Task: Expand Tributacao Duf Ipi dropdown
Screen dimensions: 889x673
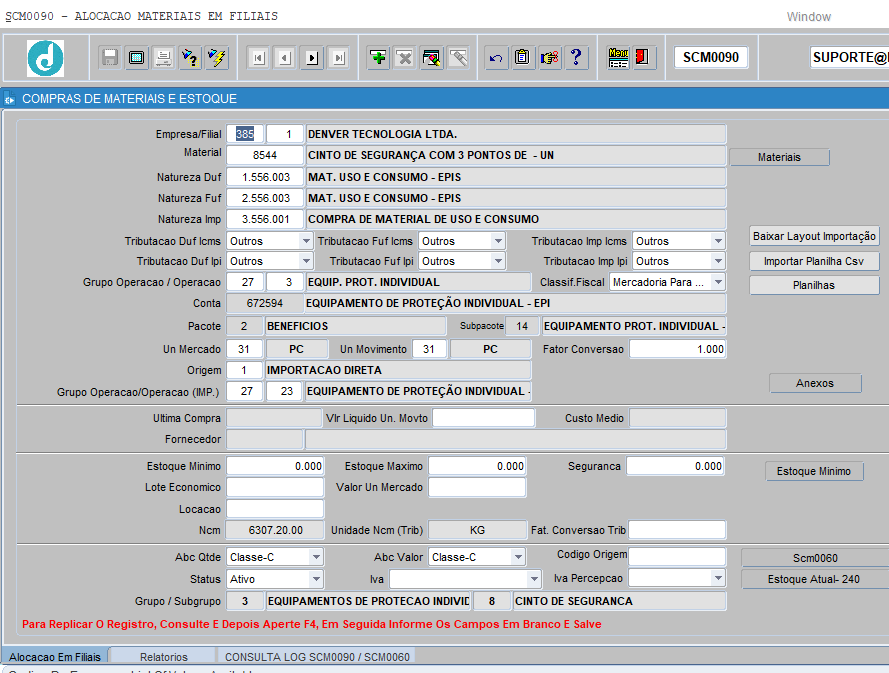Action: click(306, 261)
